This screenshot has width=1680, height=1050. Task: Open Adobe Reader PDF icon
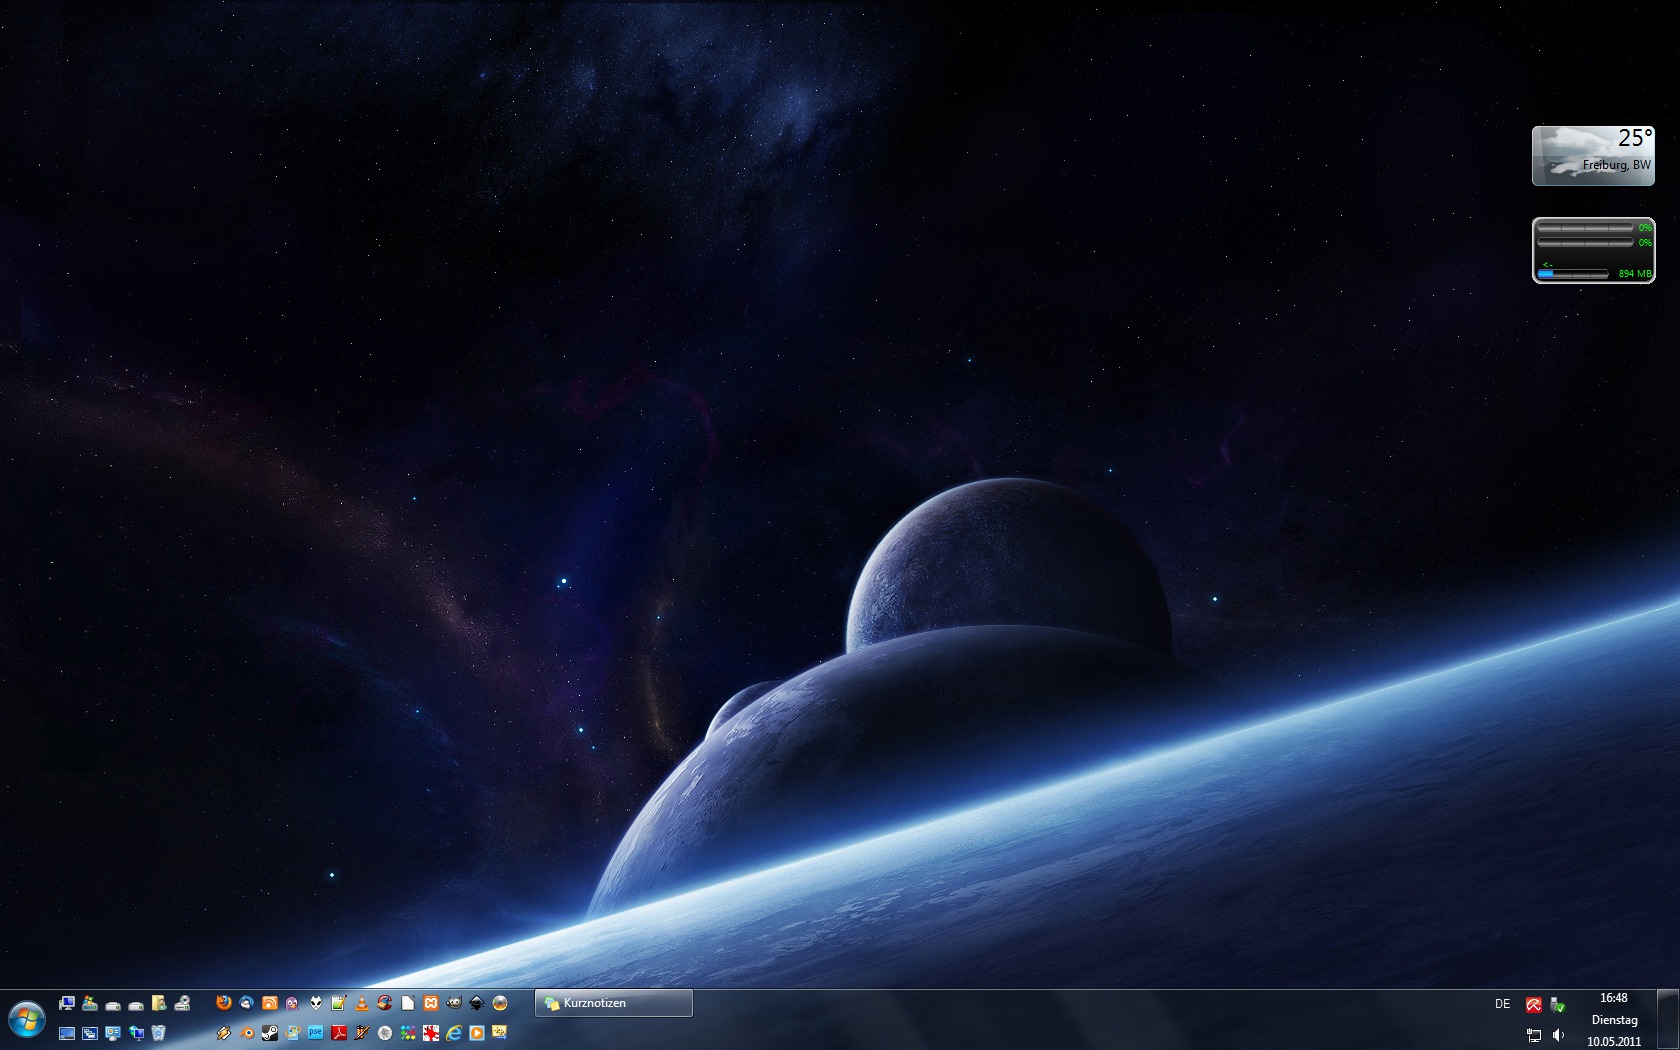[x=339, y=1033]
